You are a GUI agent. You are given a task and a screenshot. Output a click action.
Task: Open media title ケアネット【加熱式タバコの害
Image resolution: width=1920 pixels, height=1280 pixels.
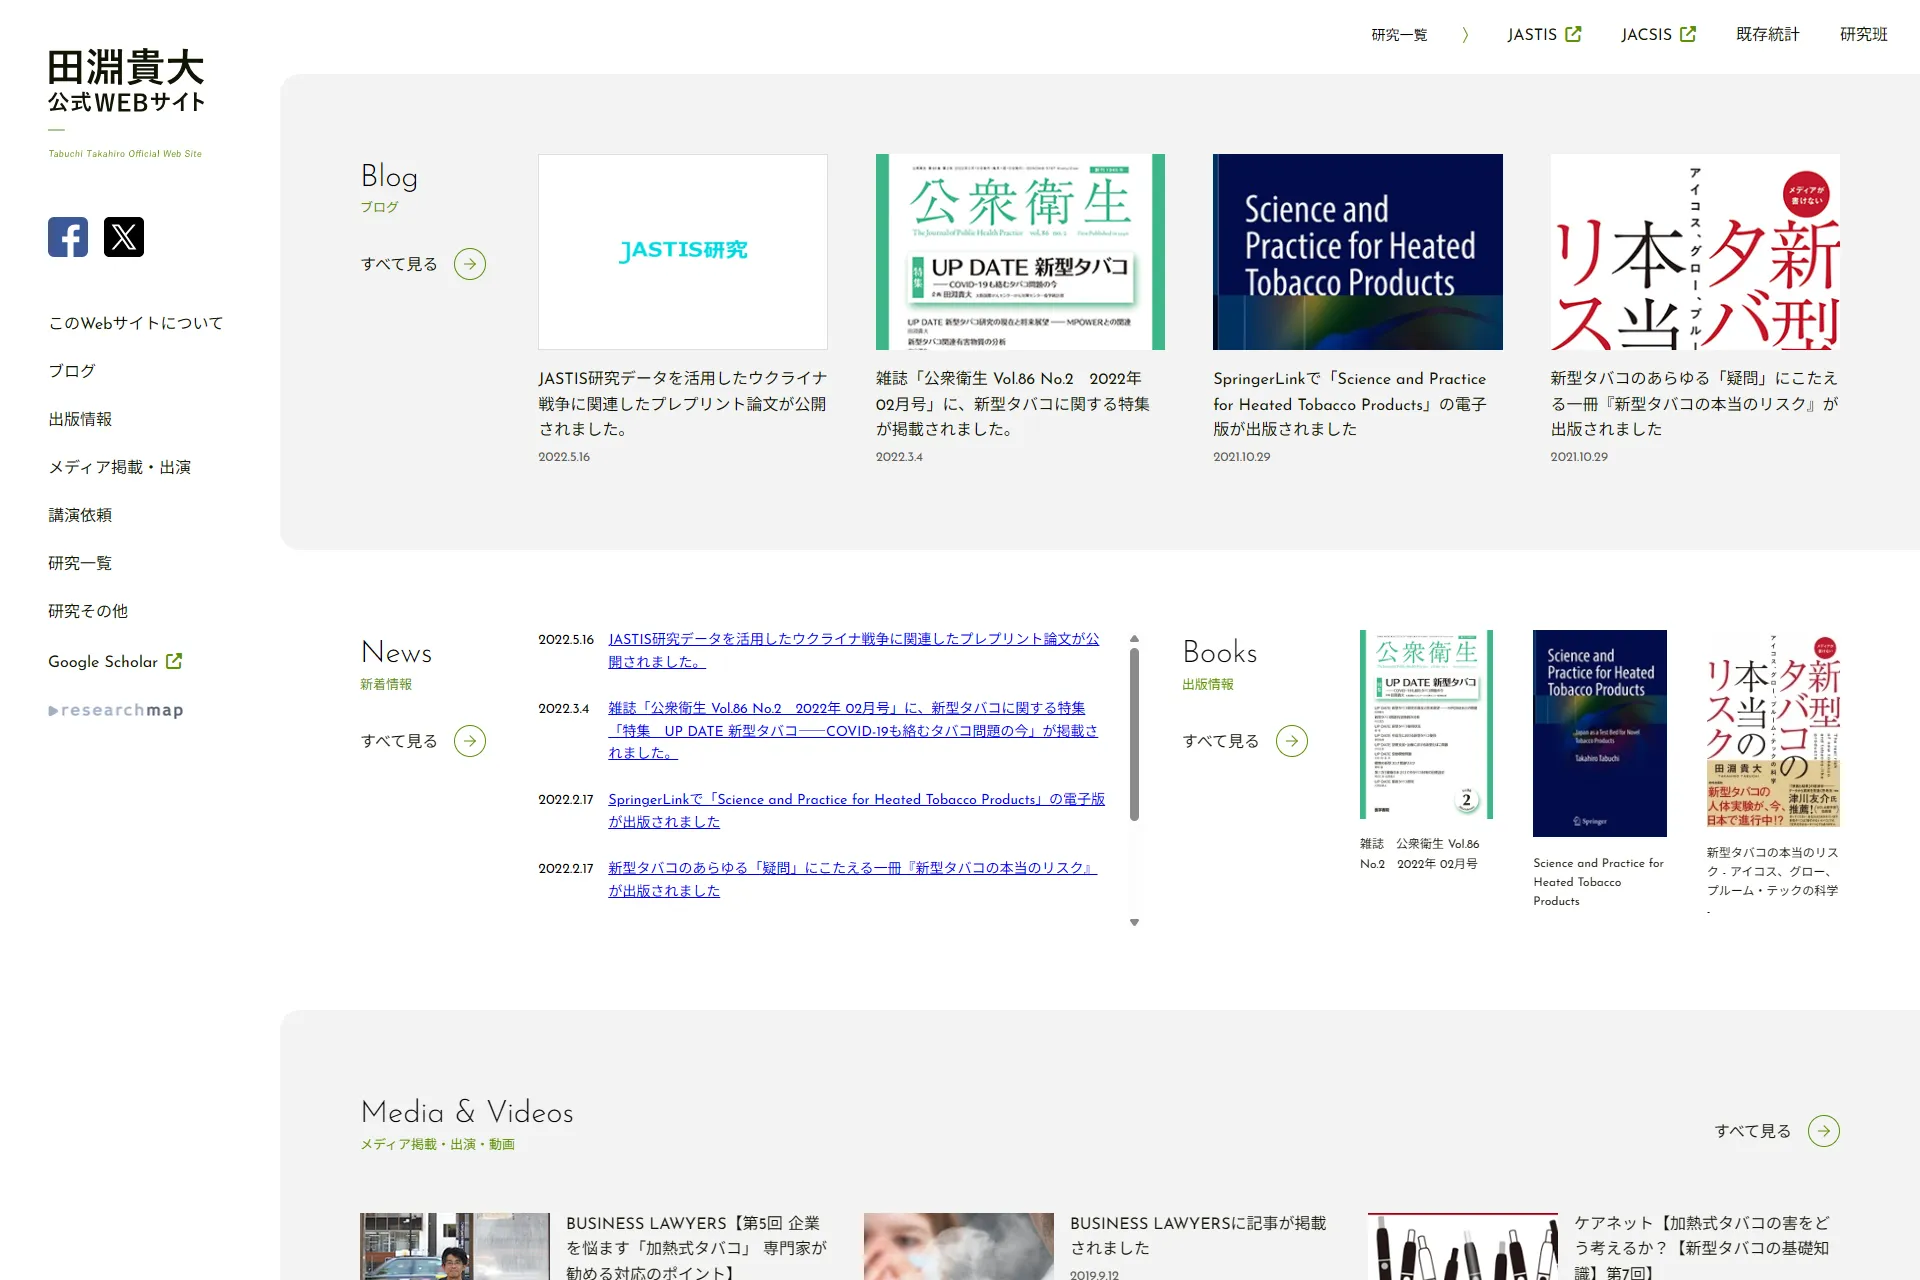(x=1702, y=1247)
